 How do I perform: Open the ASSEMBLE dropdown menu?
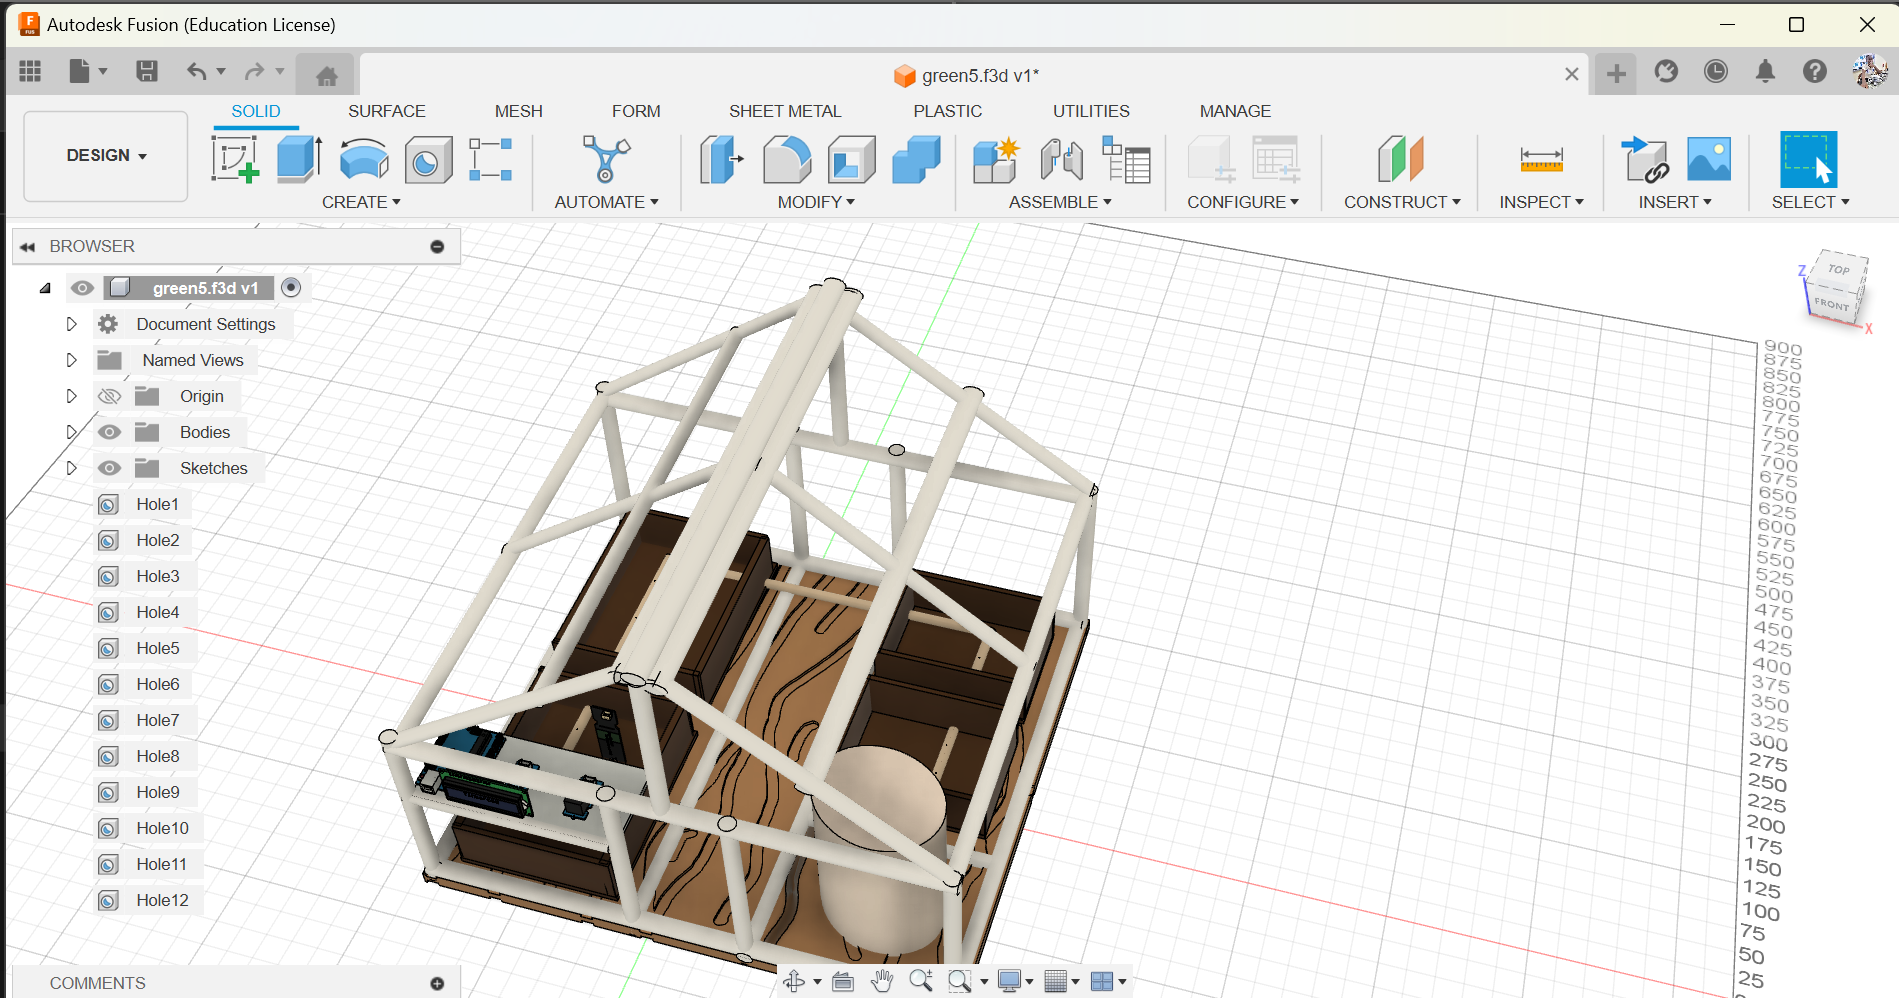tap(1060, 202)
